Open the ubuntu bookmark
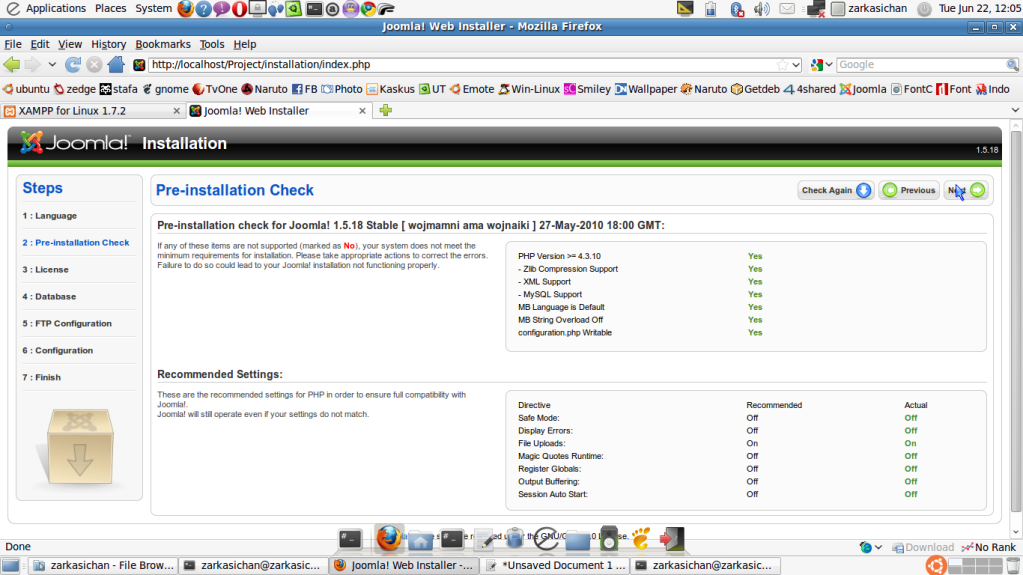The height and width of the screenshot is (575, 1023). click(26, 89)
